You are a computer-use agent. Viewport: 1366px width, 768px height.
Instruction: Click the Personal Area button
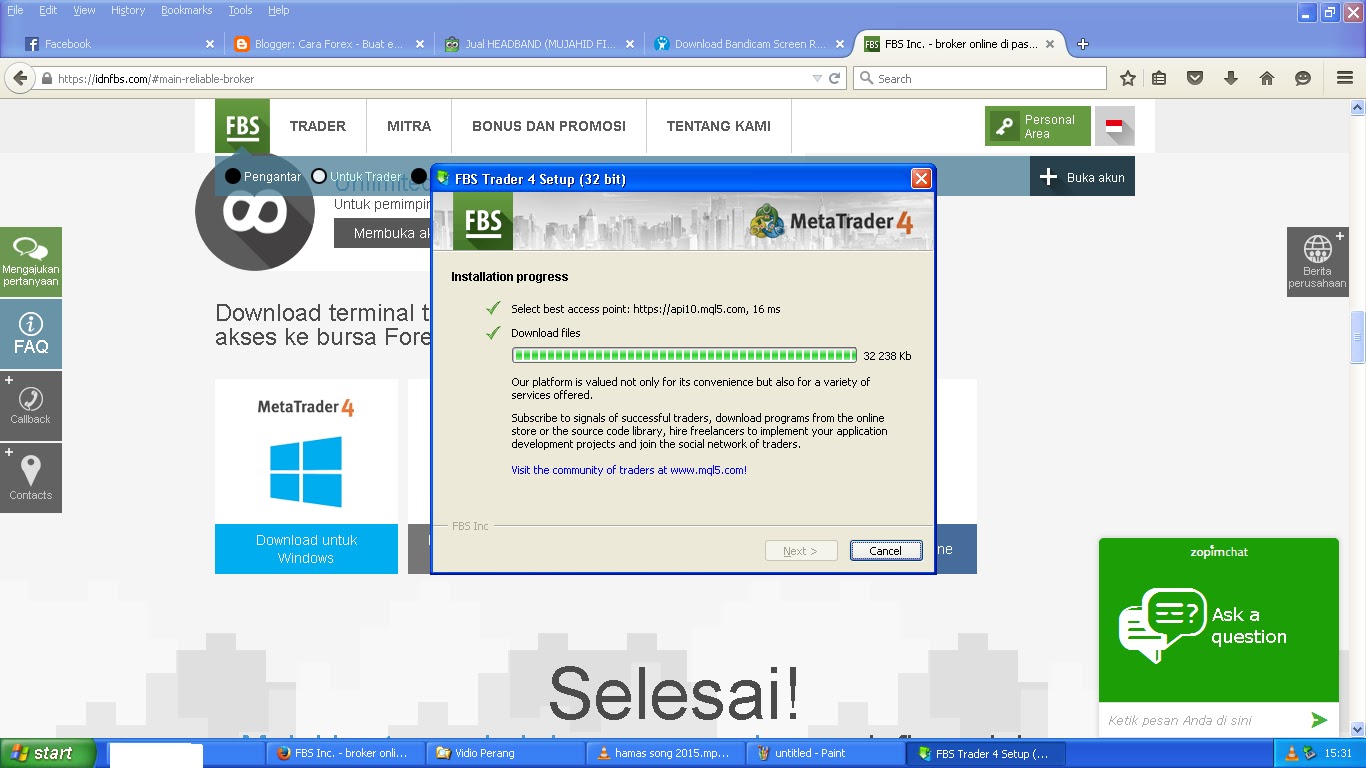tap(1038, 126)
